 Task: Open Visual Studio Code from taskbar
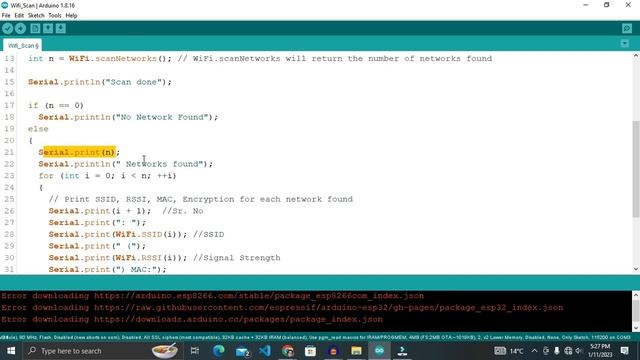point(265,351)
